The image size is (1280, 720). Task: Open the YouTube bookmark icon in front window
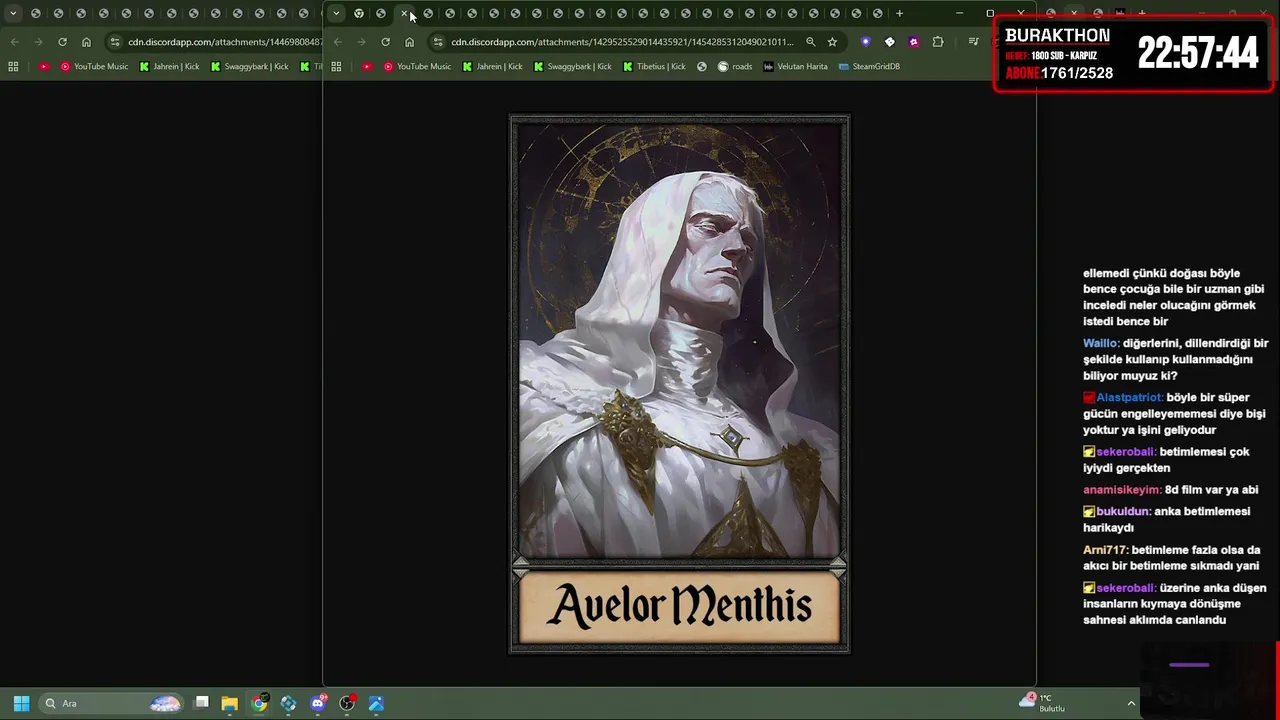pos(367,66)
